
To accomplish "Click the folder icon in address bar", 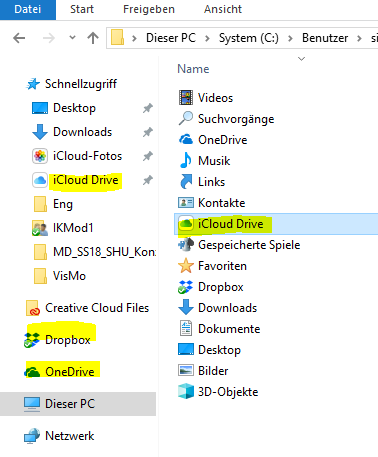I will [x=117, y=37].
